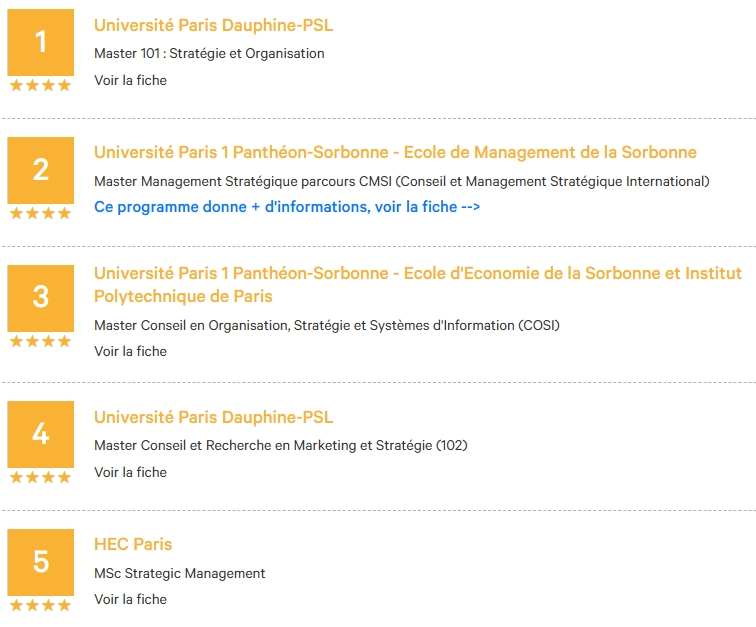Click 'Voir la fiche' for Master 101

click(x=130, y=80)
